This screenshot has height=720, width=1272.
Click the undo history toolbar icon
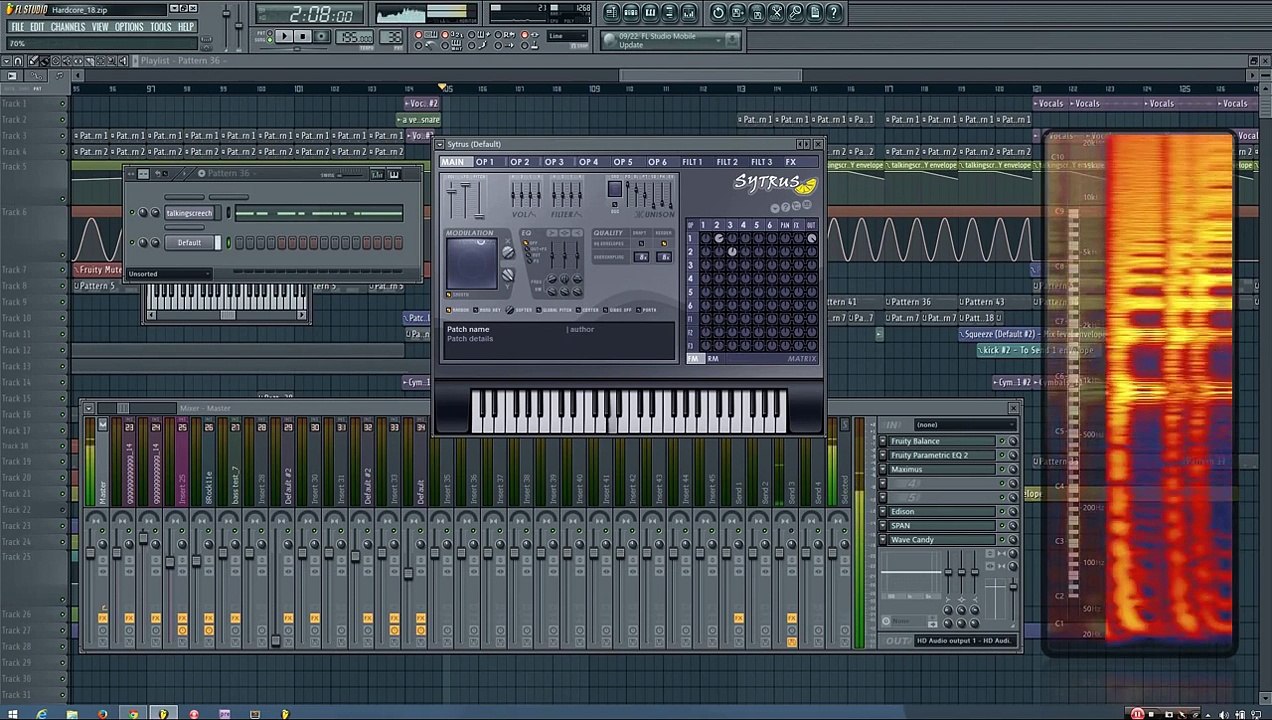(718, 13)
